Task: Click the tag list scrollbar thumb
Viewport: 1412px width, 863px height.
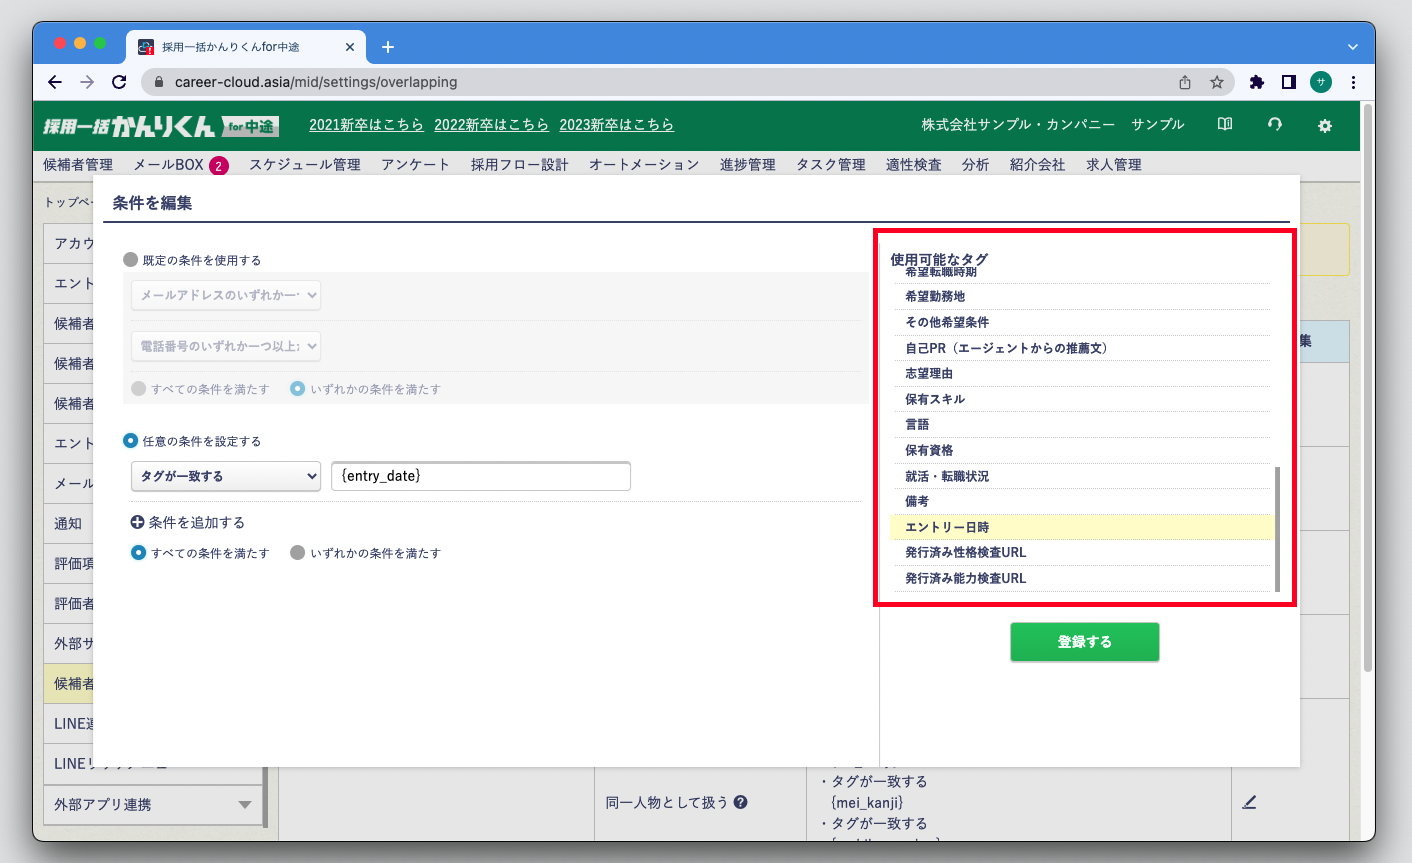Action: tap(1277, 528)
